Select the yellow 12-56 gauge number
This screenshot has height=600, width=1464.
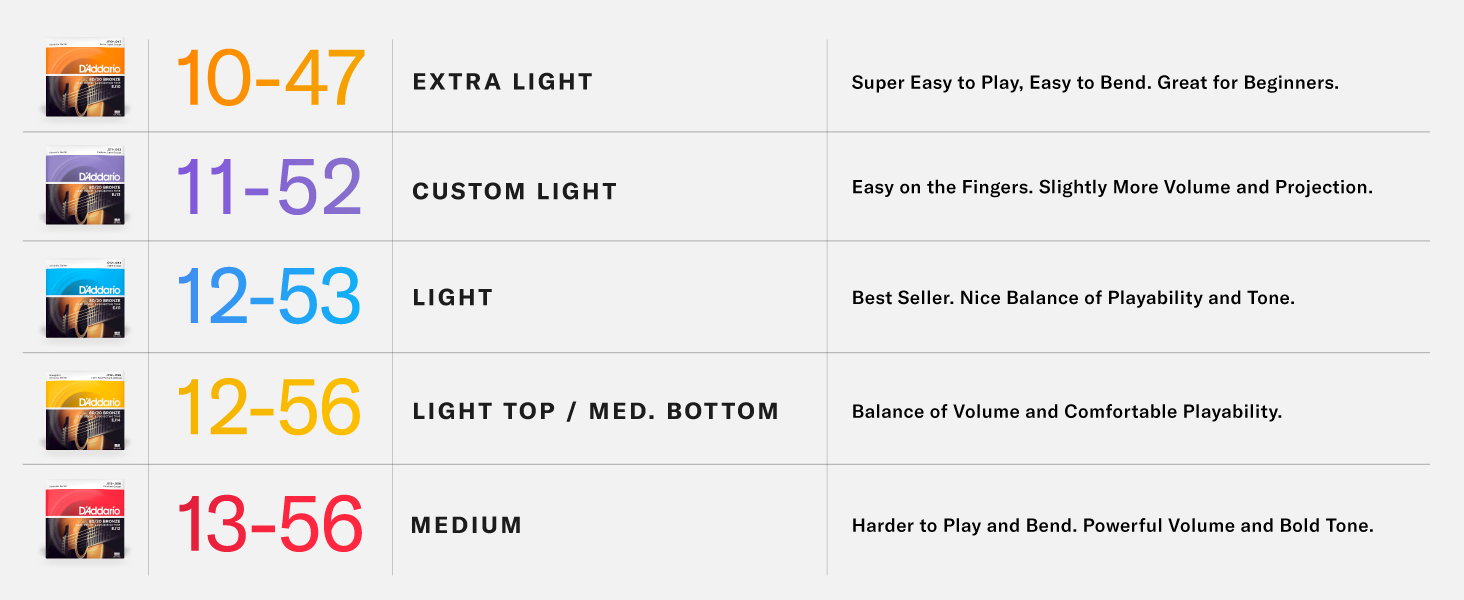tap(268, 410)
